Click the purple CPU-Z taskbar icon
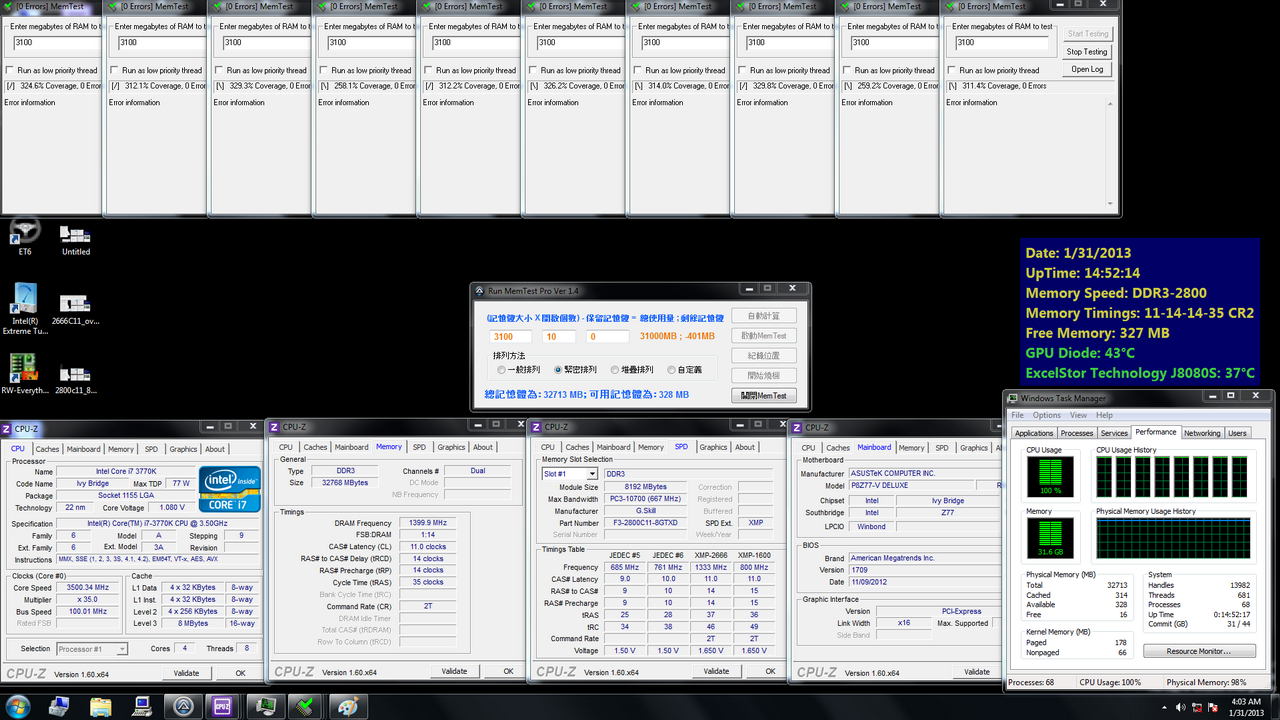The image size is (1280, 720). click(222, 706)
